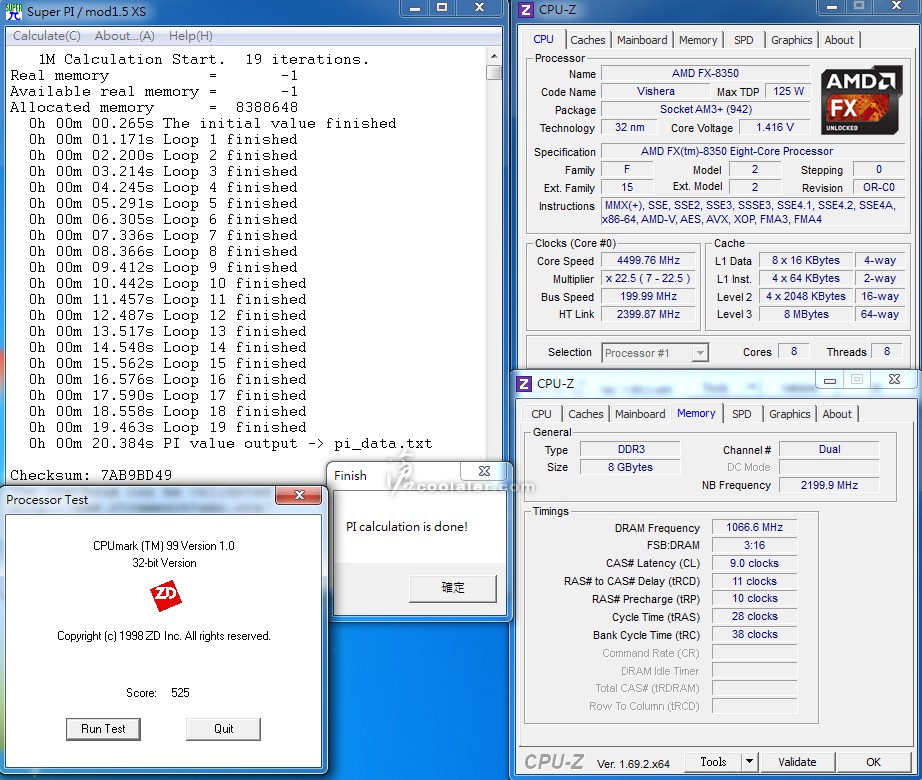This screenshot has height=780, width=922.
Task: Confirm the PI calculation done dialog
Action: 452,588
